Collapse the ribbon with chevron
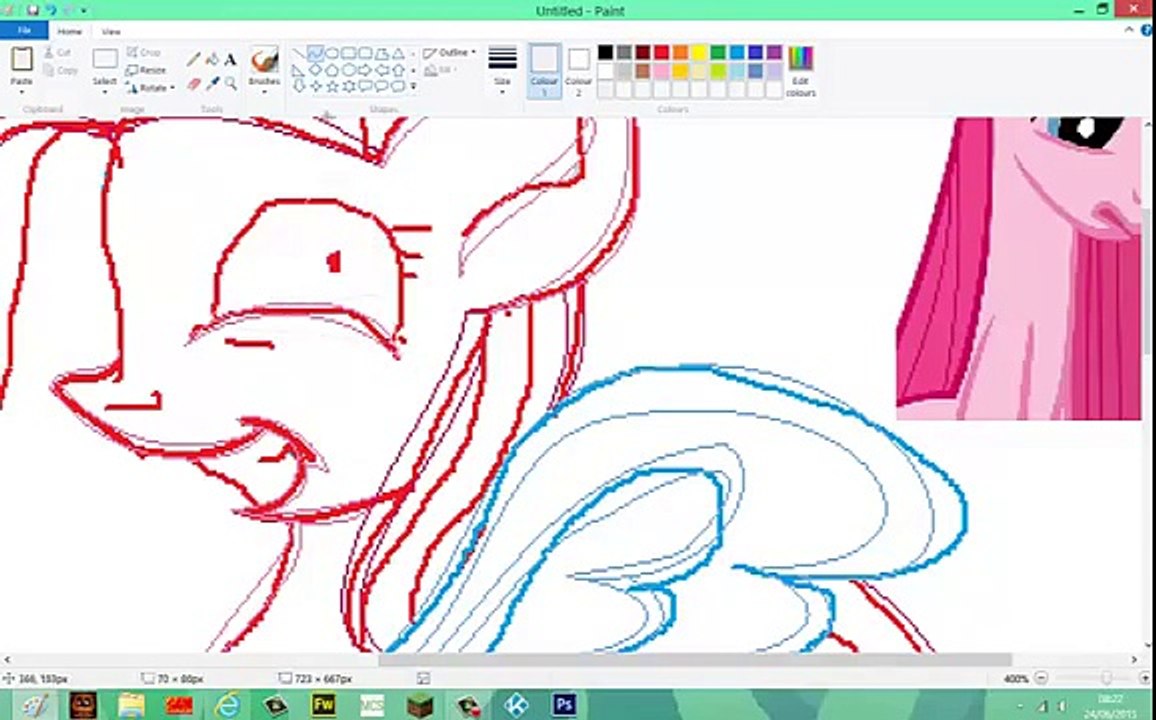 [1129, 30]
